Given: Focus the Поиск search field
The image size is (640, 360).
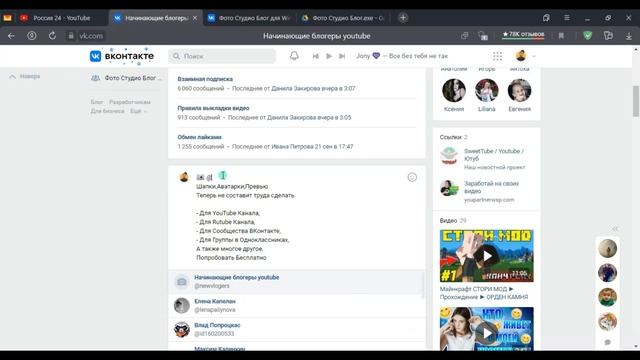Looking at the screenshot, I should [222, 56].
